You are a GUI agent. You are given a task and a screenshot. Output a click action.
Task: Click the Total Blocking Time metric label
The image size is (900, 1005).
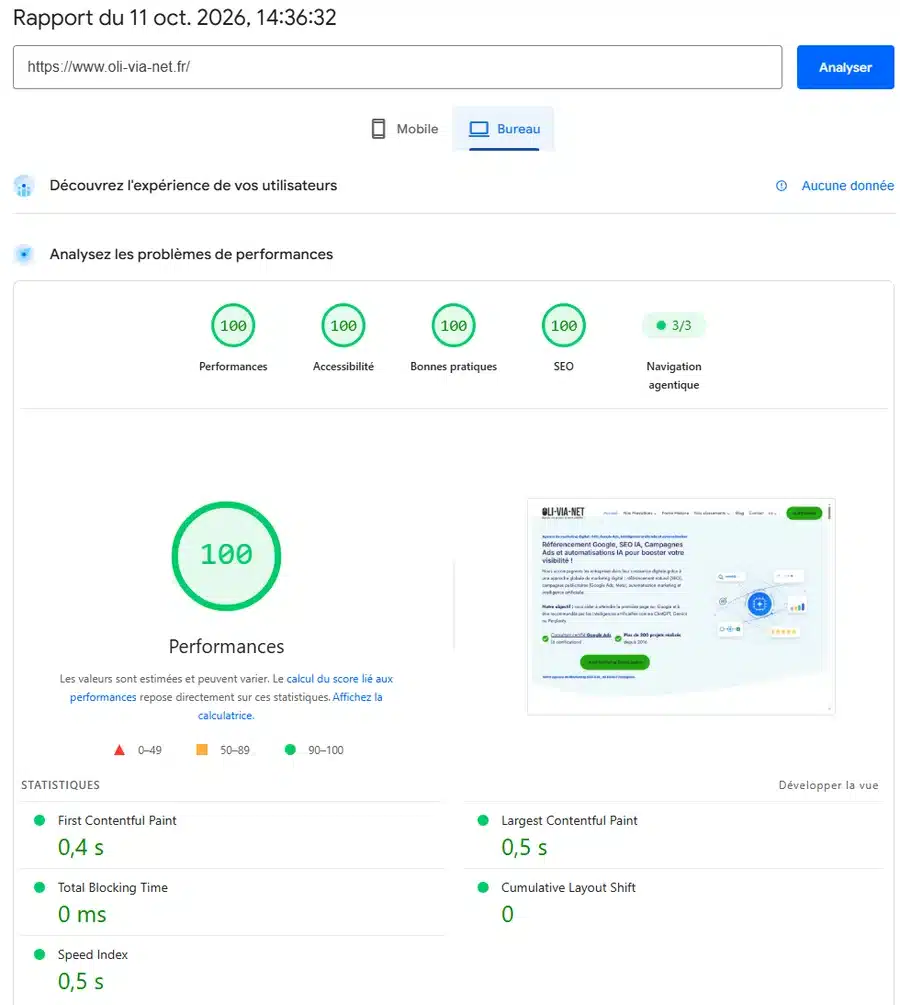pos(113,888)
